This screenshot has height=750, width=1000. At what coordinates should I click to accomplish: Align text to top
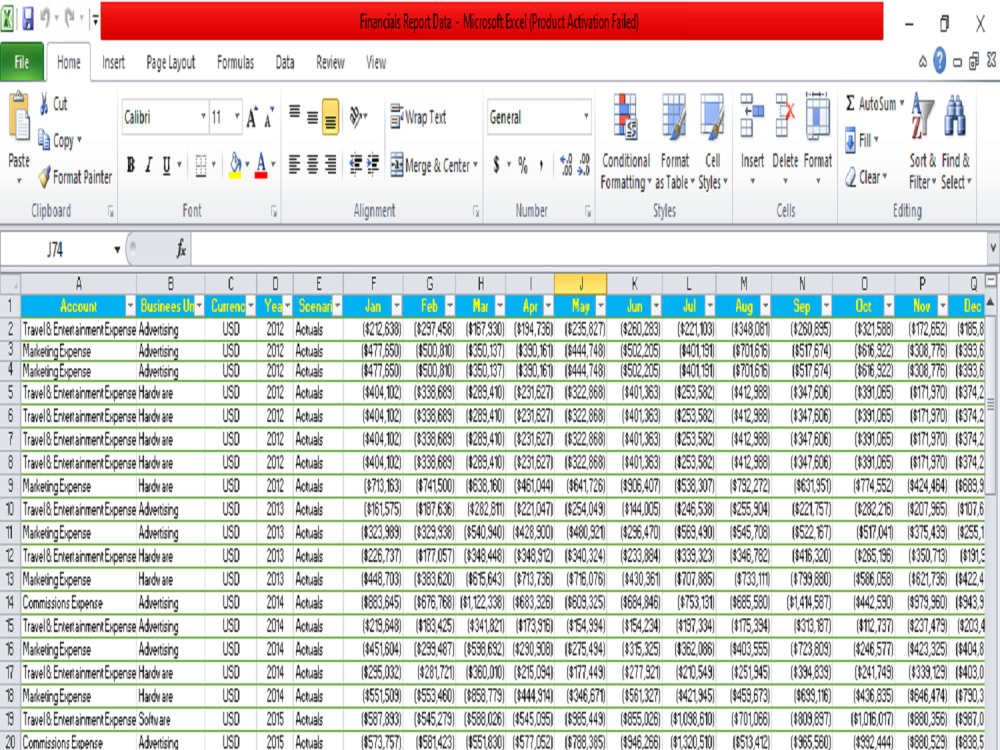click(x=294, y=112)
